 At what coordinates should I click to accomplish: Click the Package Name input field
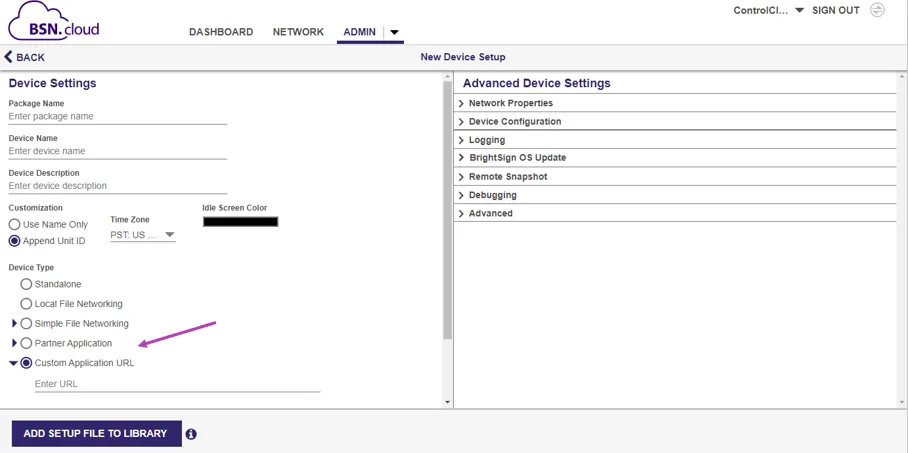[118, 116]
